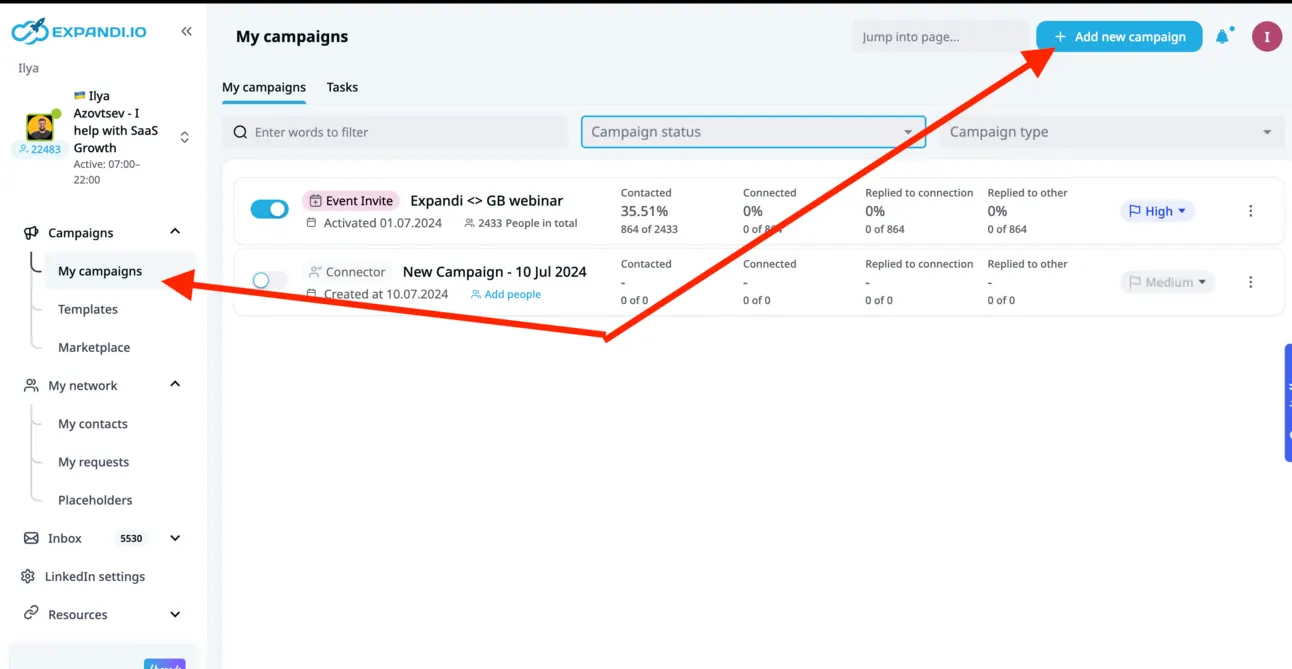Open the Campaign status dropdown

753,132
